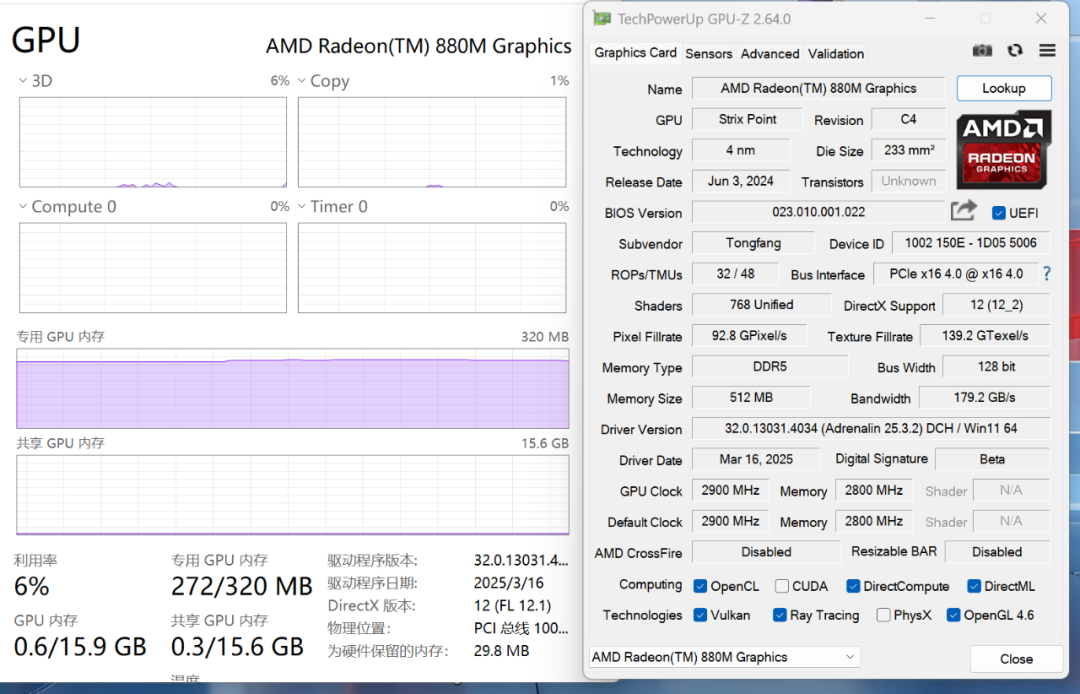Click the GPU-Z app icon in title bar
The width and height of the screenshot is (1080, 694).
(601, 19)
